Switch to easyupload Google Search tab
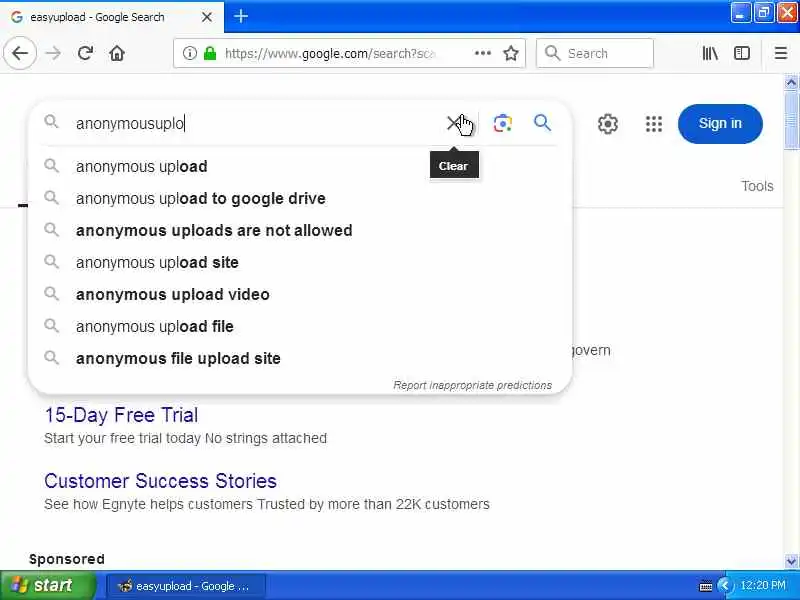 coord(112,17)
